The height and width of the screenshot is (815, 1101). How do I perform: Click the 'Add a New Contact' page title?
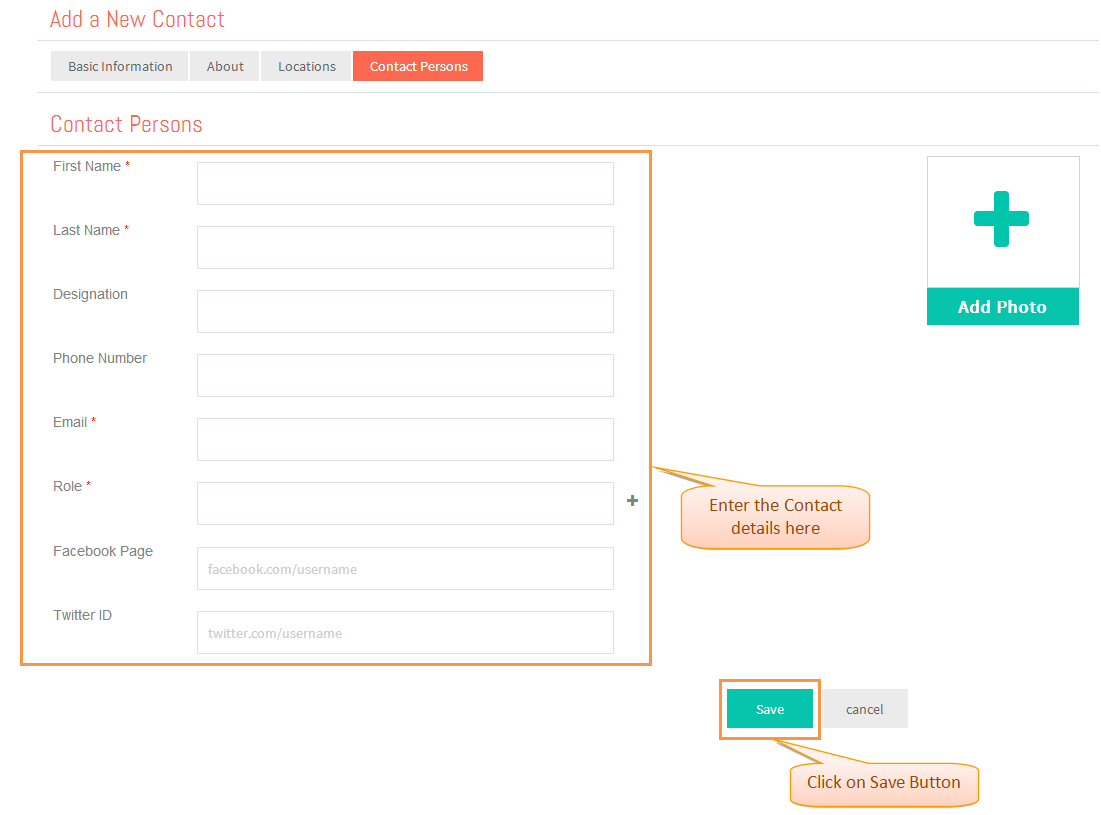[x=137, y=20]
